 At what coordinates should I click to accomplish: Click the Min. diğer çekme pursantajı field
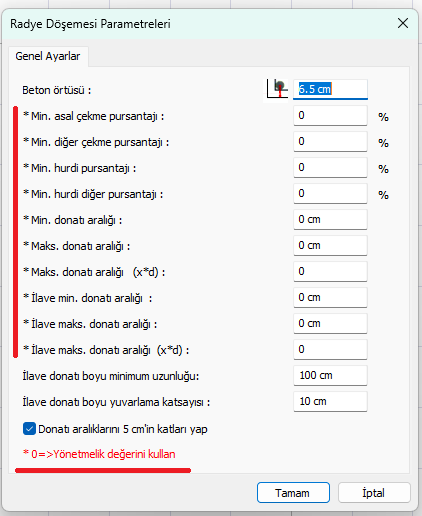coord(330,142)
